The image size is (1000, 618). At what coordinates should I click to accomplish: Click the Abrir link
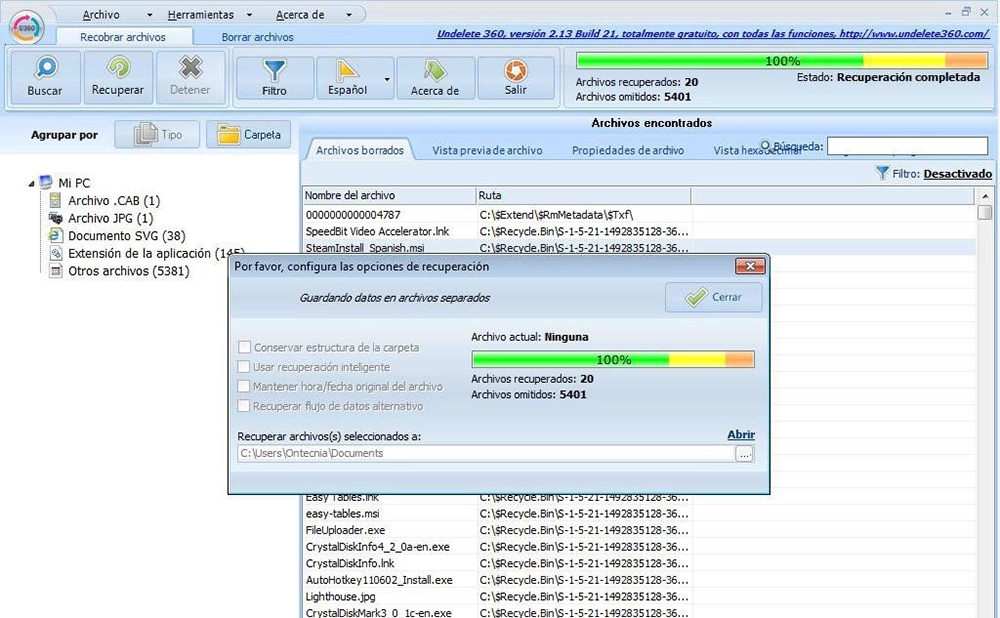point(740,435)
